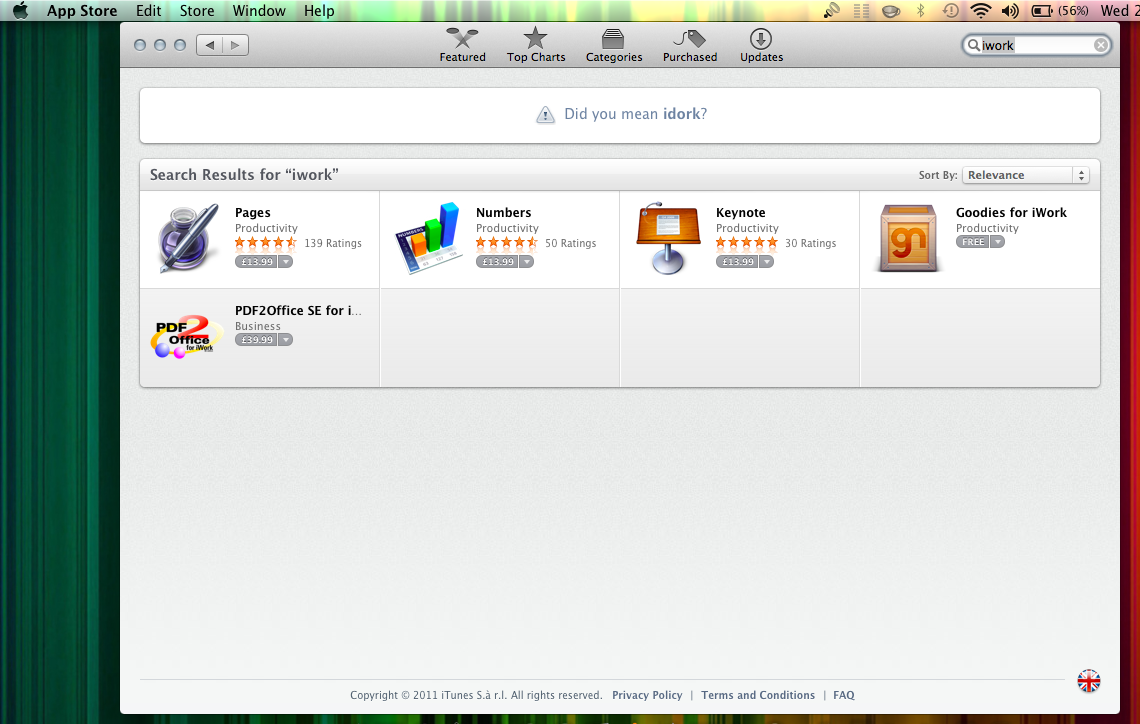
Task: Open the Categories section
Action: (614, 45)
